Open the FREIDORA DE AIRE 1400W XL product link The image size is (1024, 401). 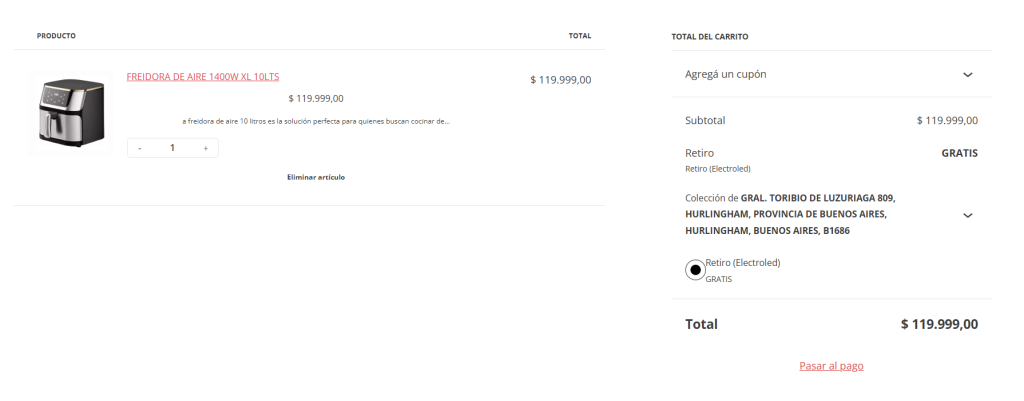point(203,76)
